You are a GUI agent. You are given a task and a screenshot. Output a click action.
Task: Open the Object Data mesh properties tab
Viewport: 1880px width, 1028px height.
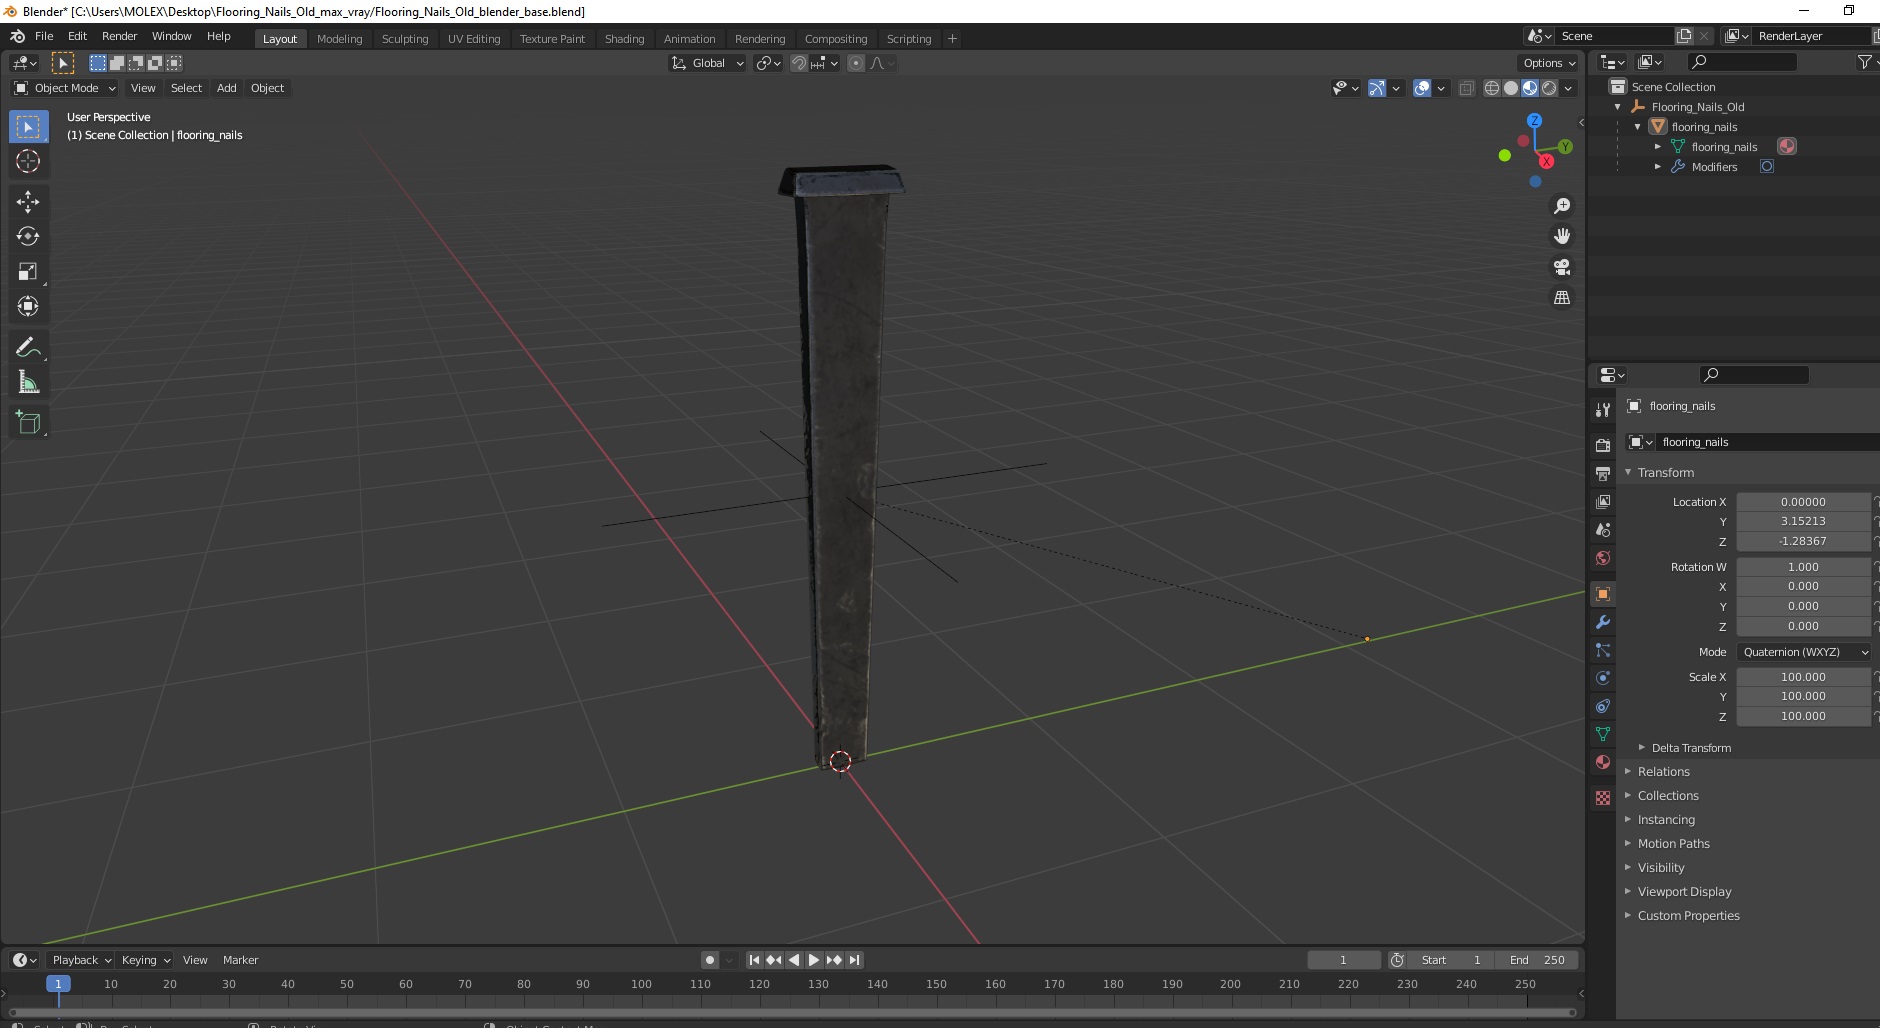[x=1603, y=734]
